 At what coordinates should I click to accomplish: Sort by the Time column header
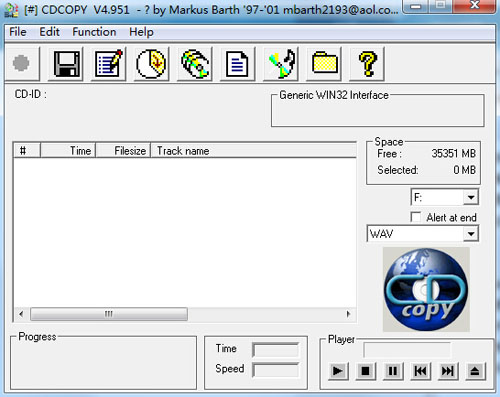tap(68, 151)
